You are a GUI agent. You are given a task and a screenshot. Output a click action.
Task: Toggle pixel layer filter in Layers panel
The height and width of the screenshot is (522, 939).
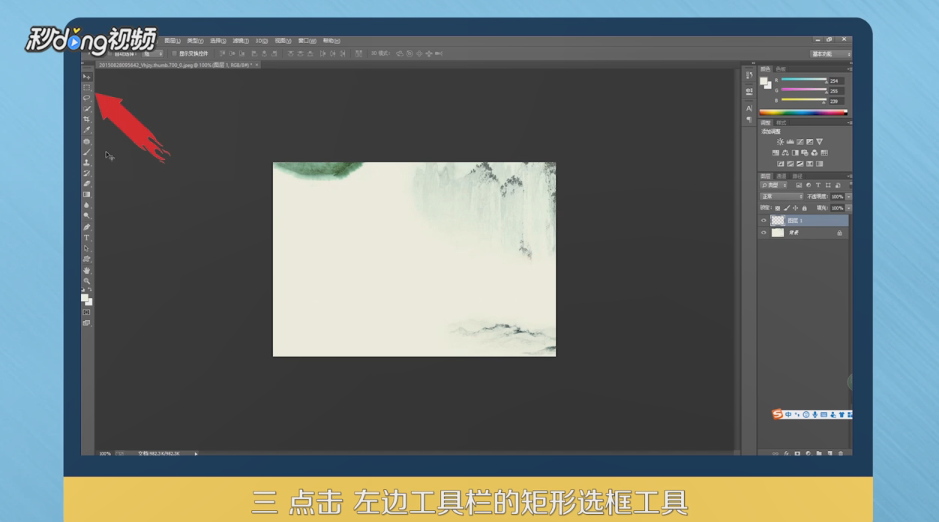[799, 186]
